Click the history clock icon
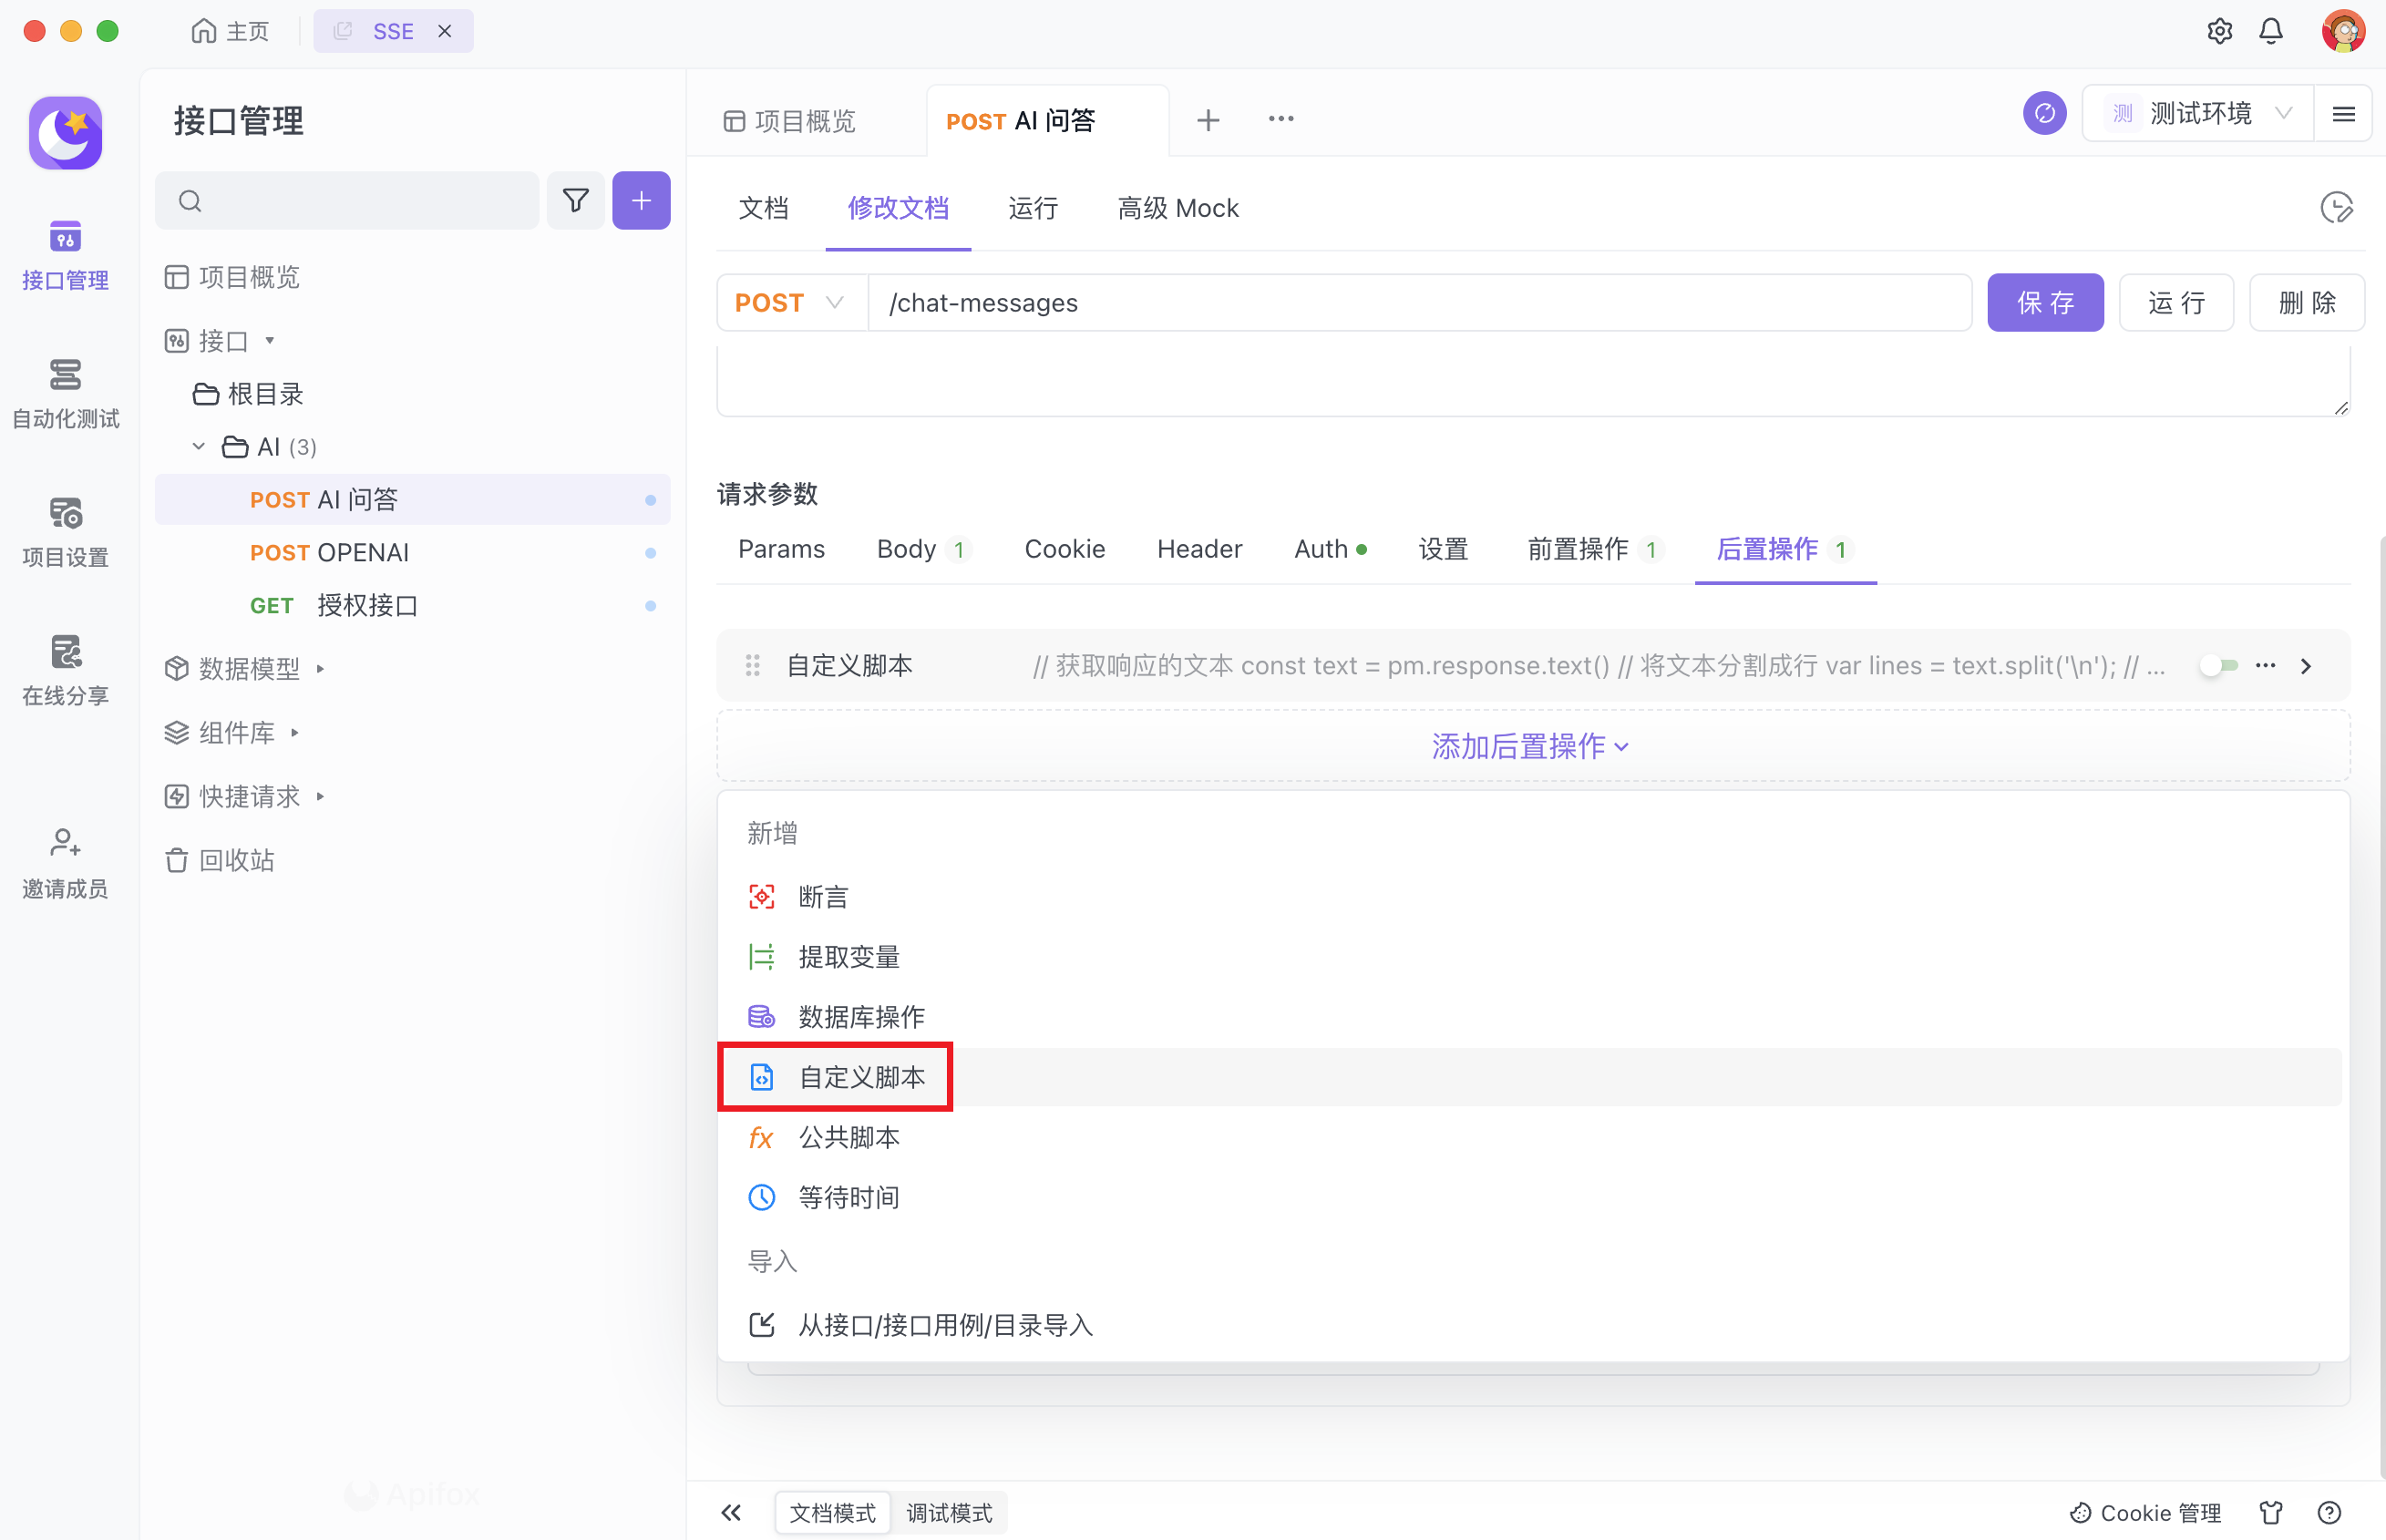Screen dimensions: 2386x1540 click(x=2336, y=208)
